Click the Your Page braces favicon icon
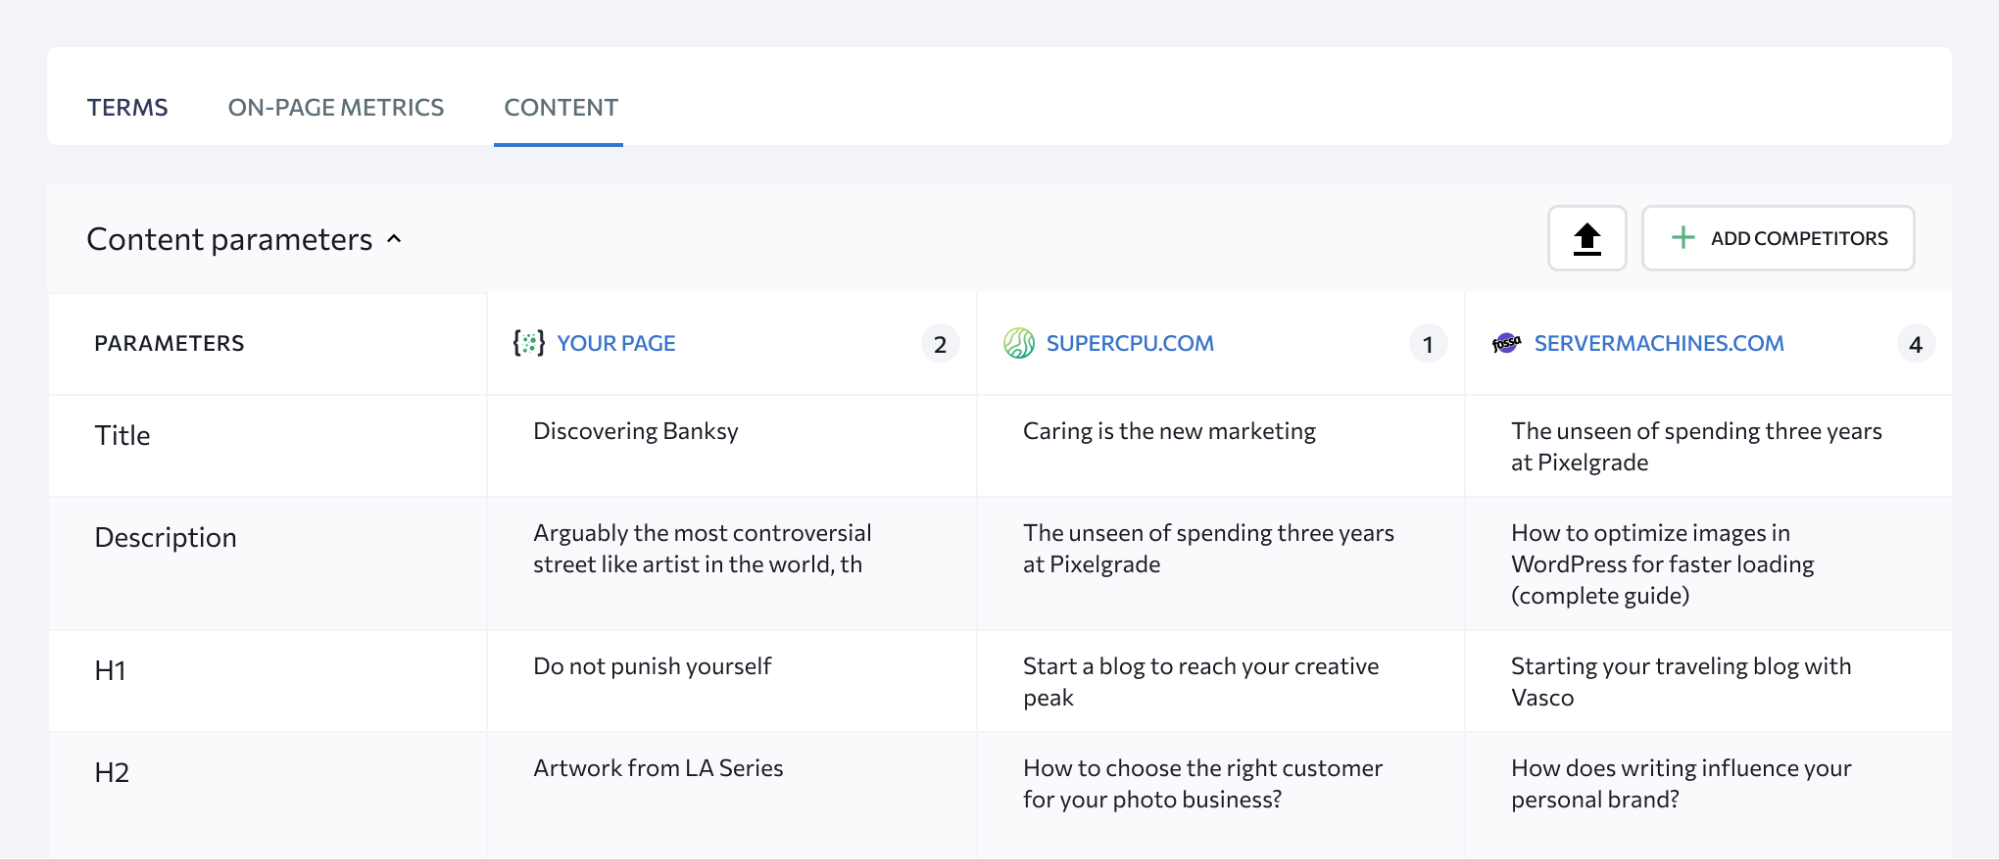1999x859 pixels. coord(528,343)
